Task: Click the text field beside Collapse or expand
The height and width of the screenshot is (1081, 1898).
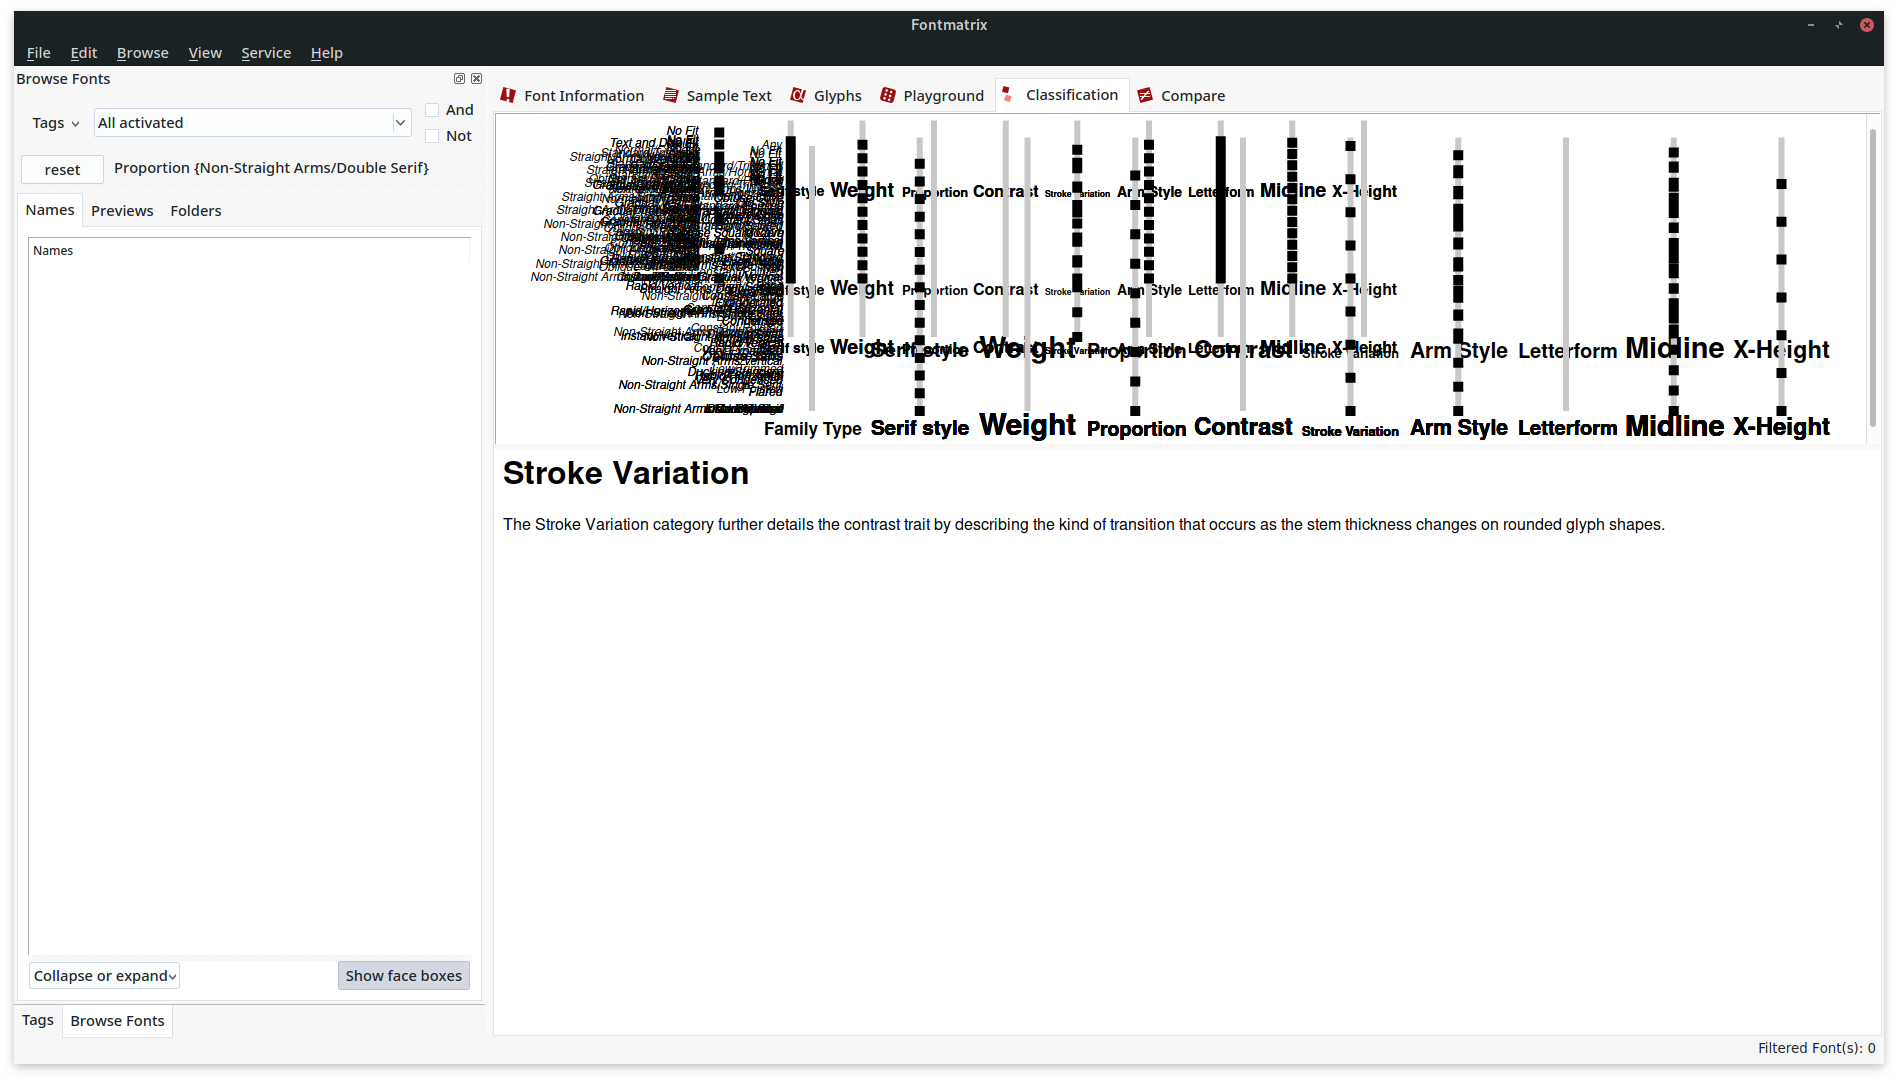Action: [258, 976]
